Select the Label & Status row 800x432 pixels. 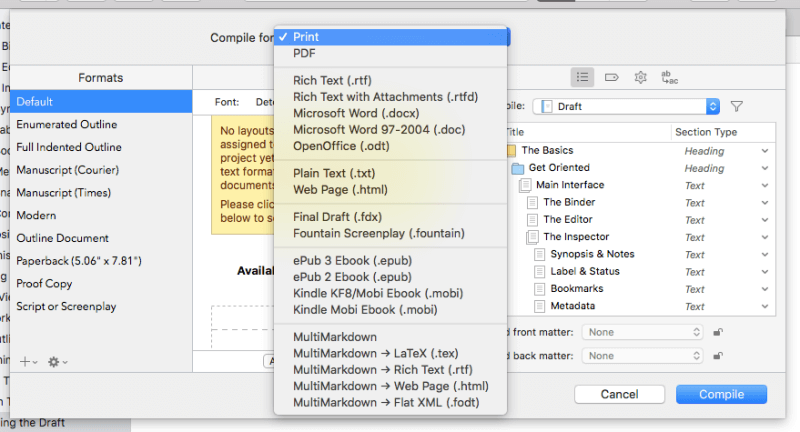coord(641,272)
